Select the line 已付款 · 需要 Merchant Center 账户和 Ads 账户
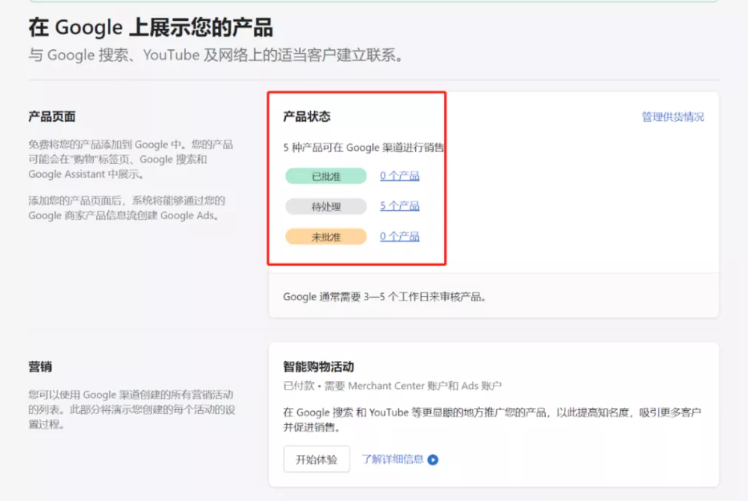748x501 pixels. point(392,386)
